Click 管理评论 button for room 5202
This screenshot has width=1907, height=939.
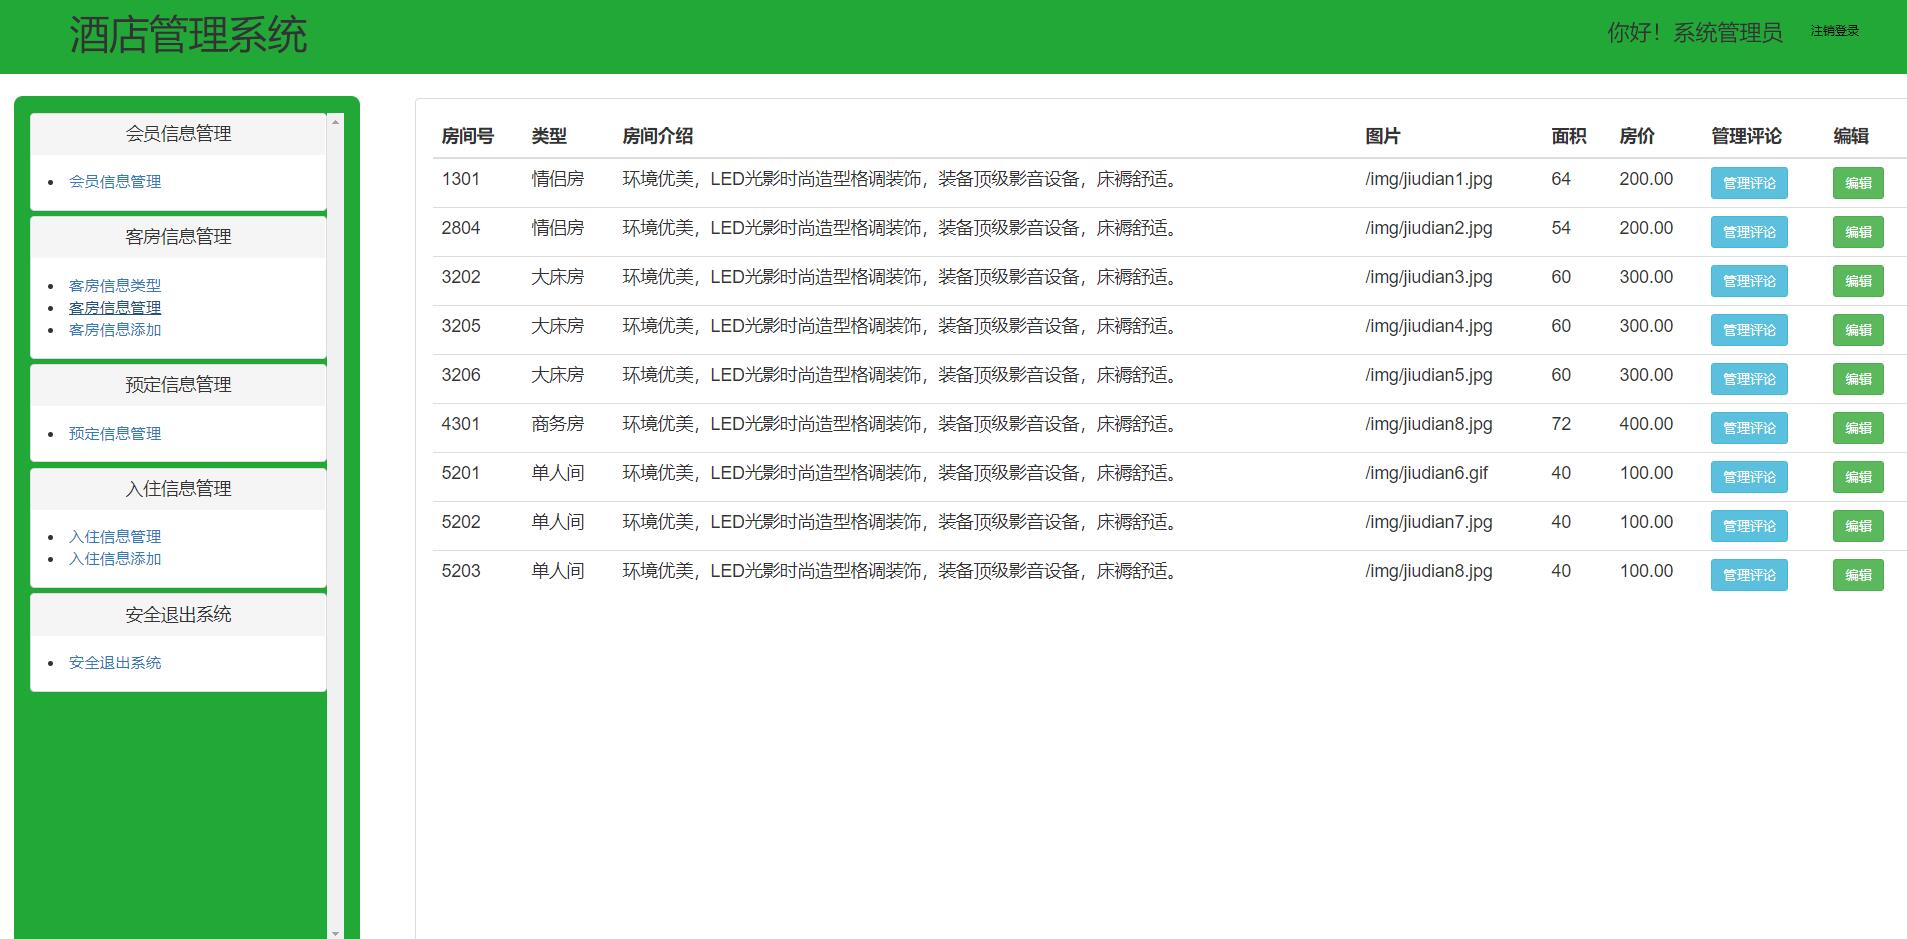1748,526
